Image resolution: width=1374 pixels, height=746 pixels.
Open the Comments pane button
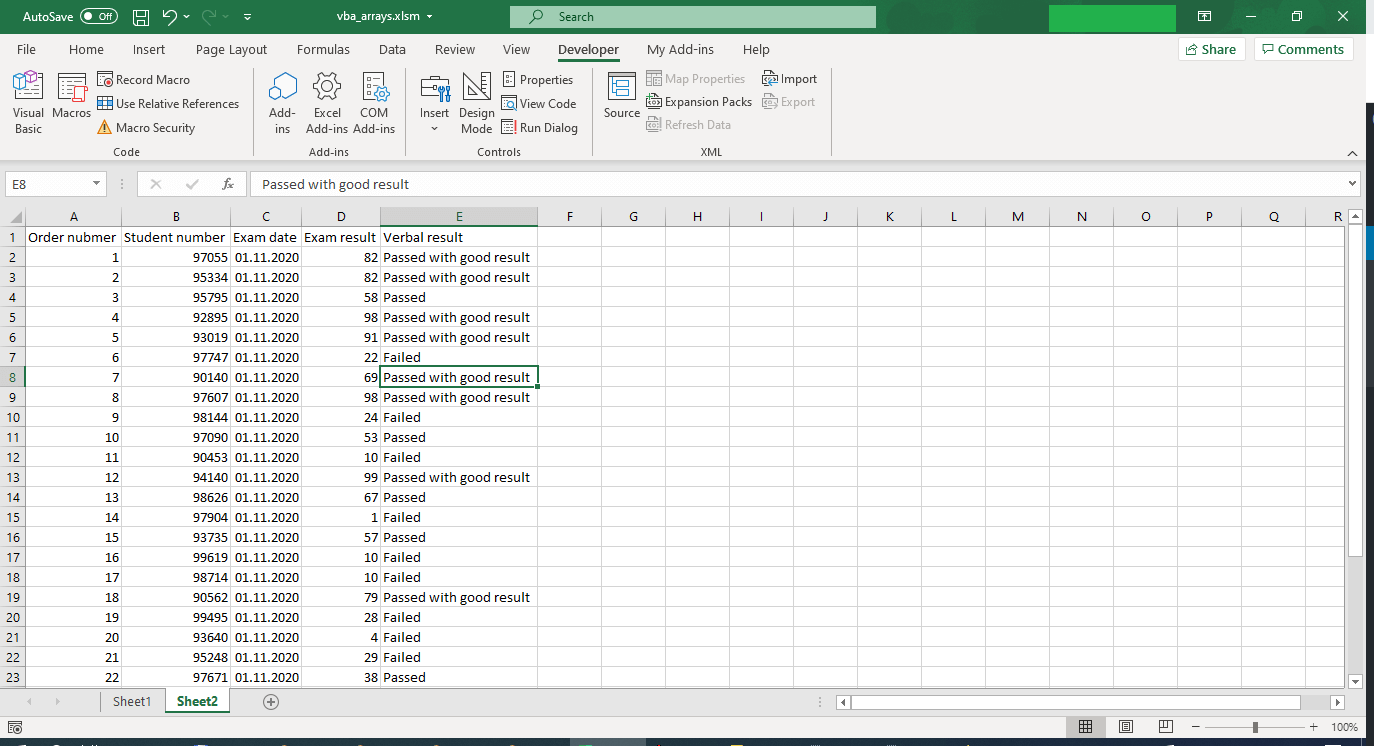1303,50
